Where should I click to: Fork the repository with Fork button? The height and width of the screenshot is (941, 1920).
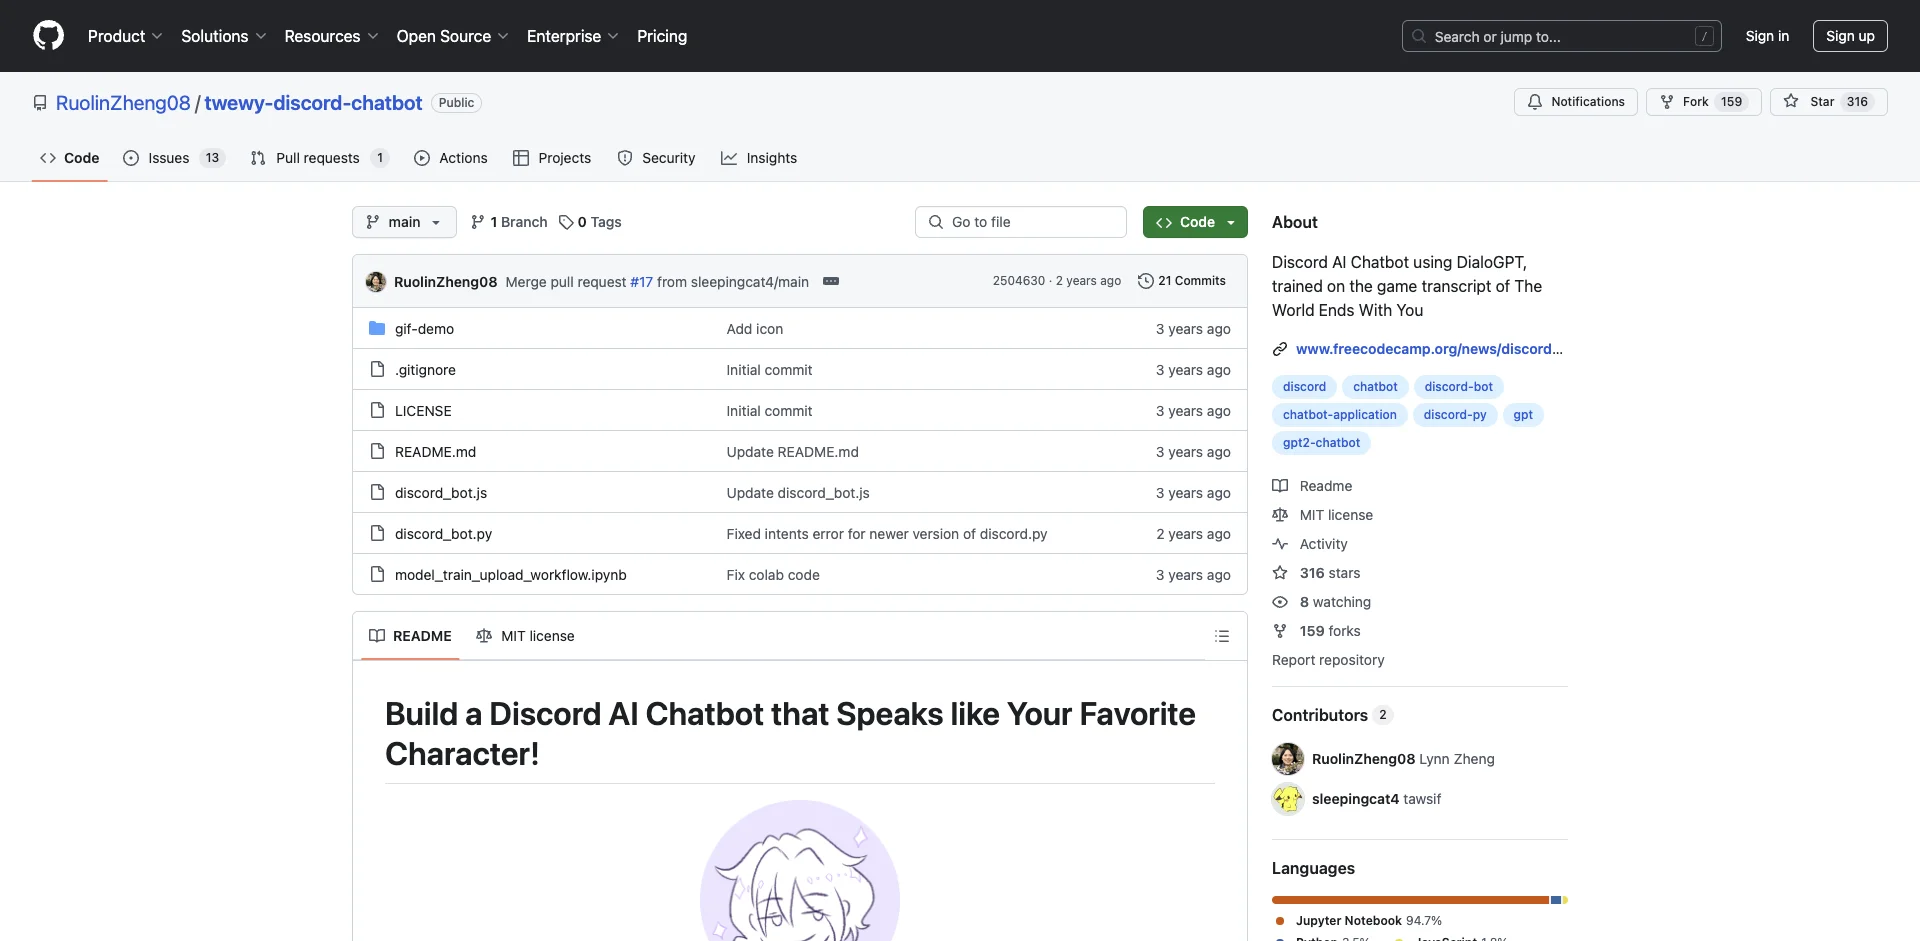1703,102
